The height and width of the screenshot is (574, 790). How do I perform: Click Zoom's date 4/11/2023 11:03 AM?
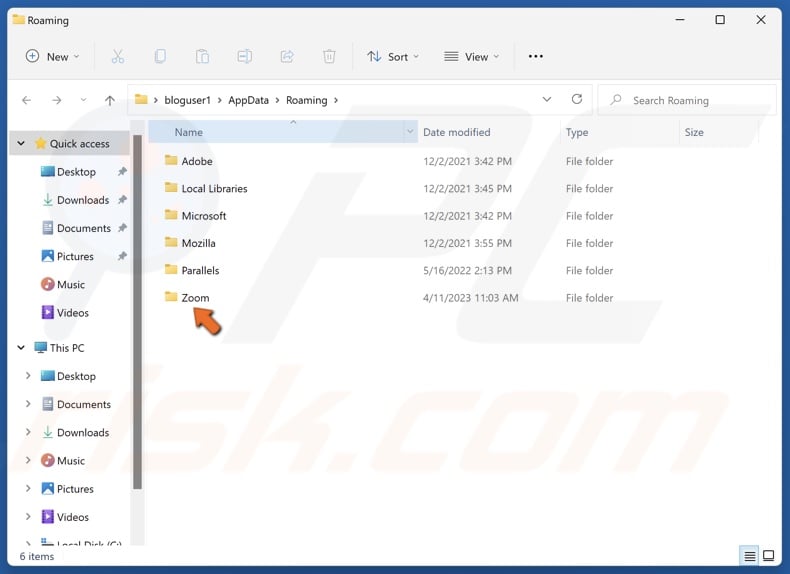click(471, 297)
